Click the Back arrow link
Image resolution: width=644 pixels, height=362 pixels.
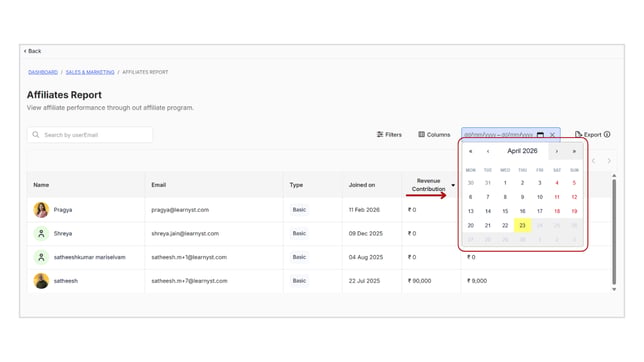[x=32, y=51]
